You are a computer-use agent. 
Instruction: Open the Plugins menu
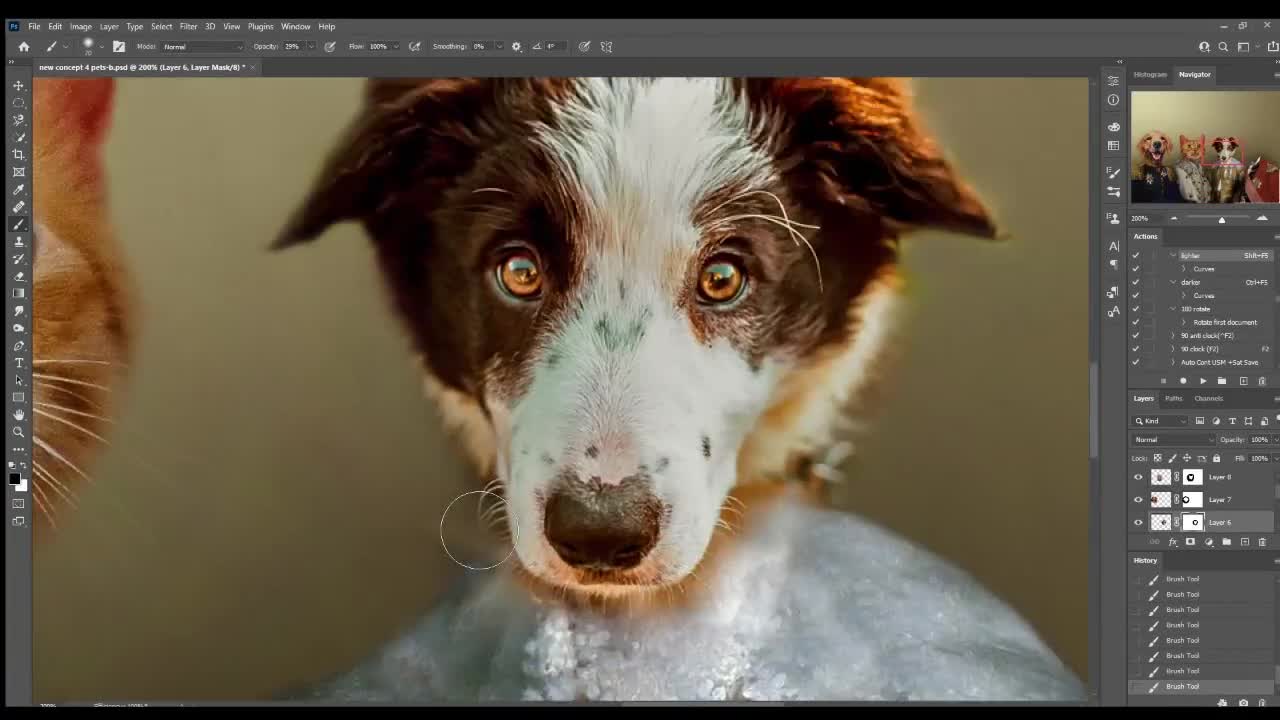(260, 26)
